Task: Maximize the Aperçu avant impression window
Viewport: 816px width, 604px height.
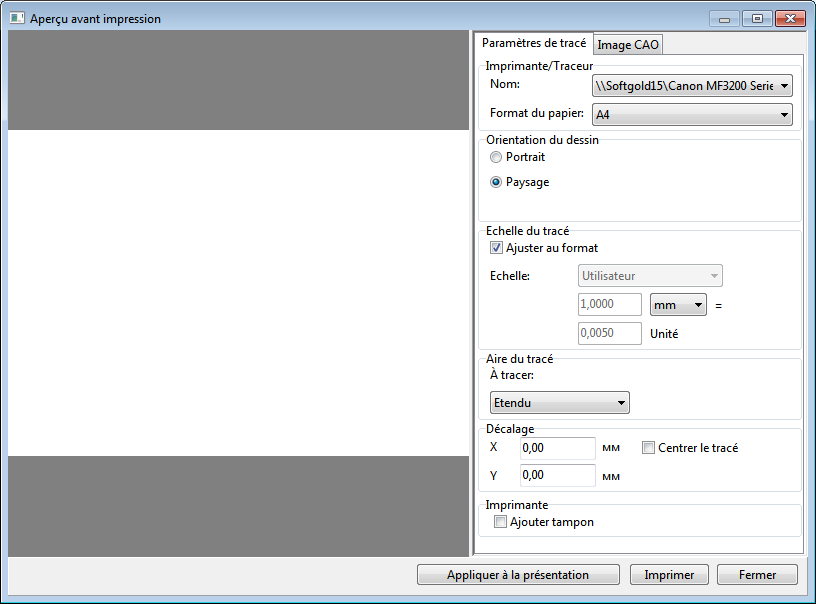Action: point(757,19)
